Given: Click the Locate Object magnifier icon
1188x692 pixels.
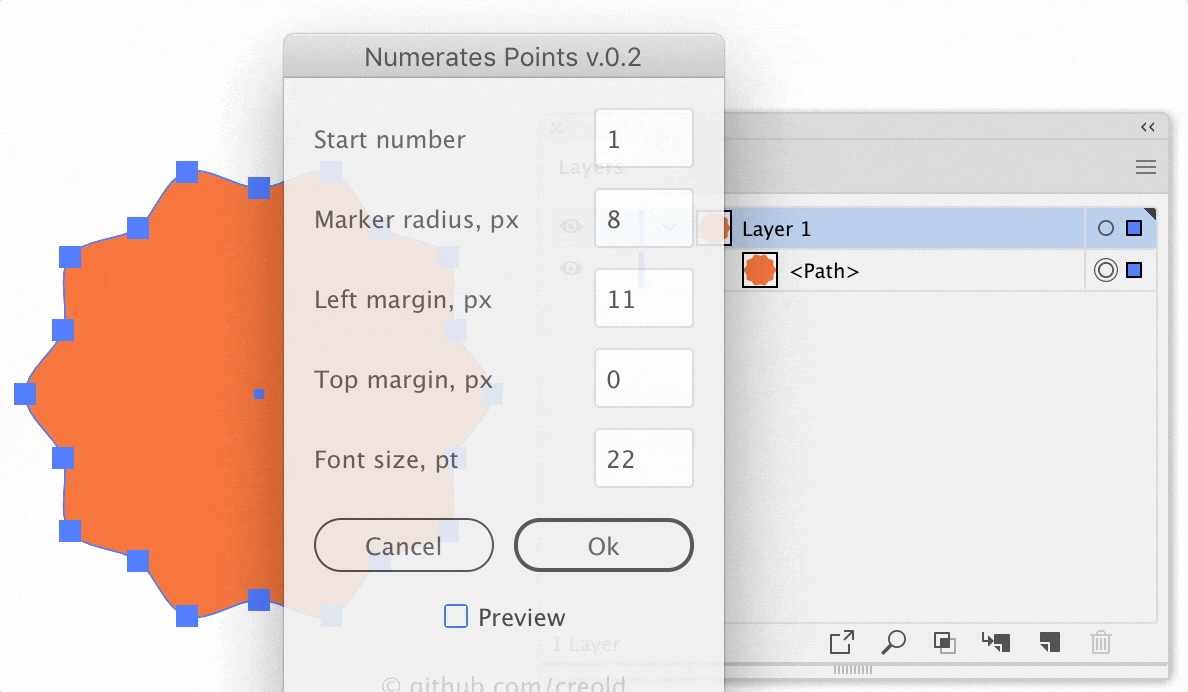Looking at the screenshot, I should 893,642.
